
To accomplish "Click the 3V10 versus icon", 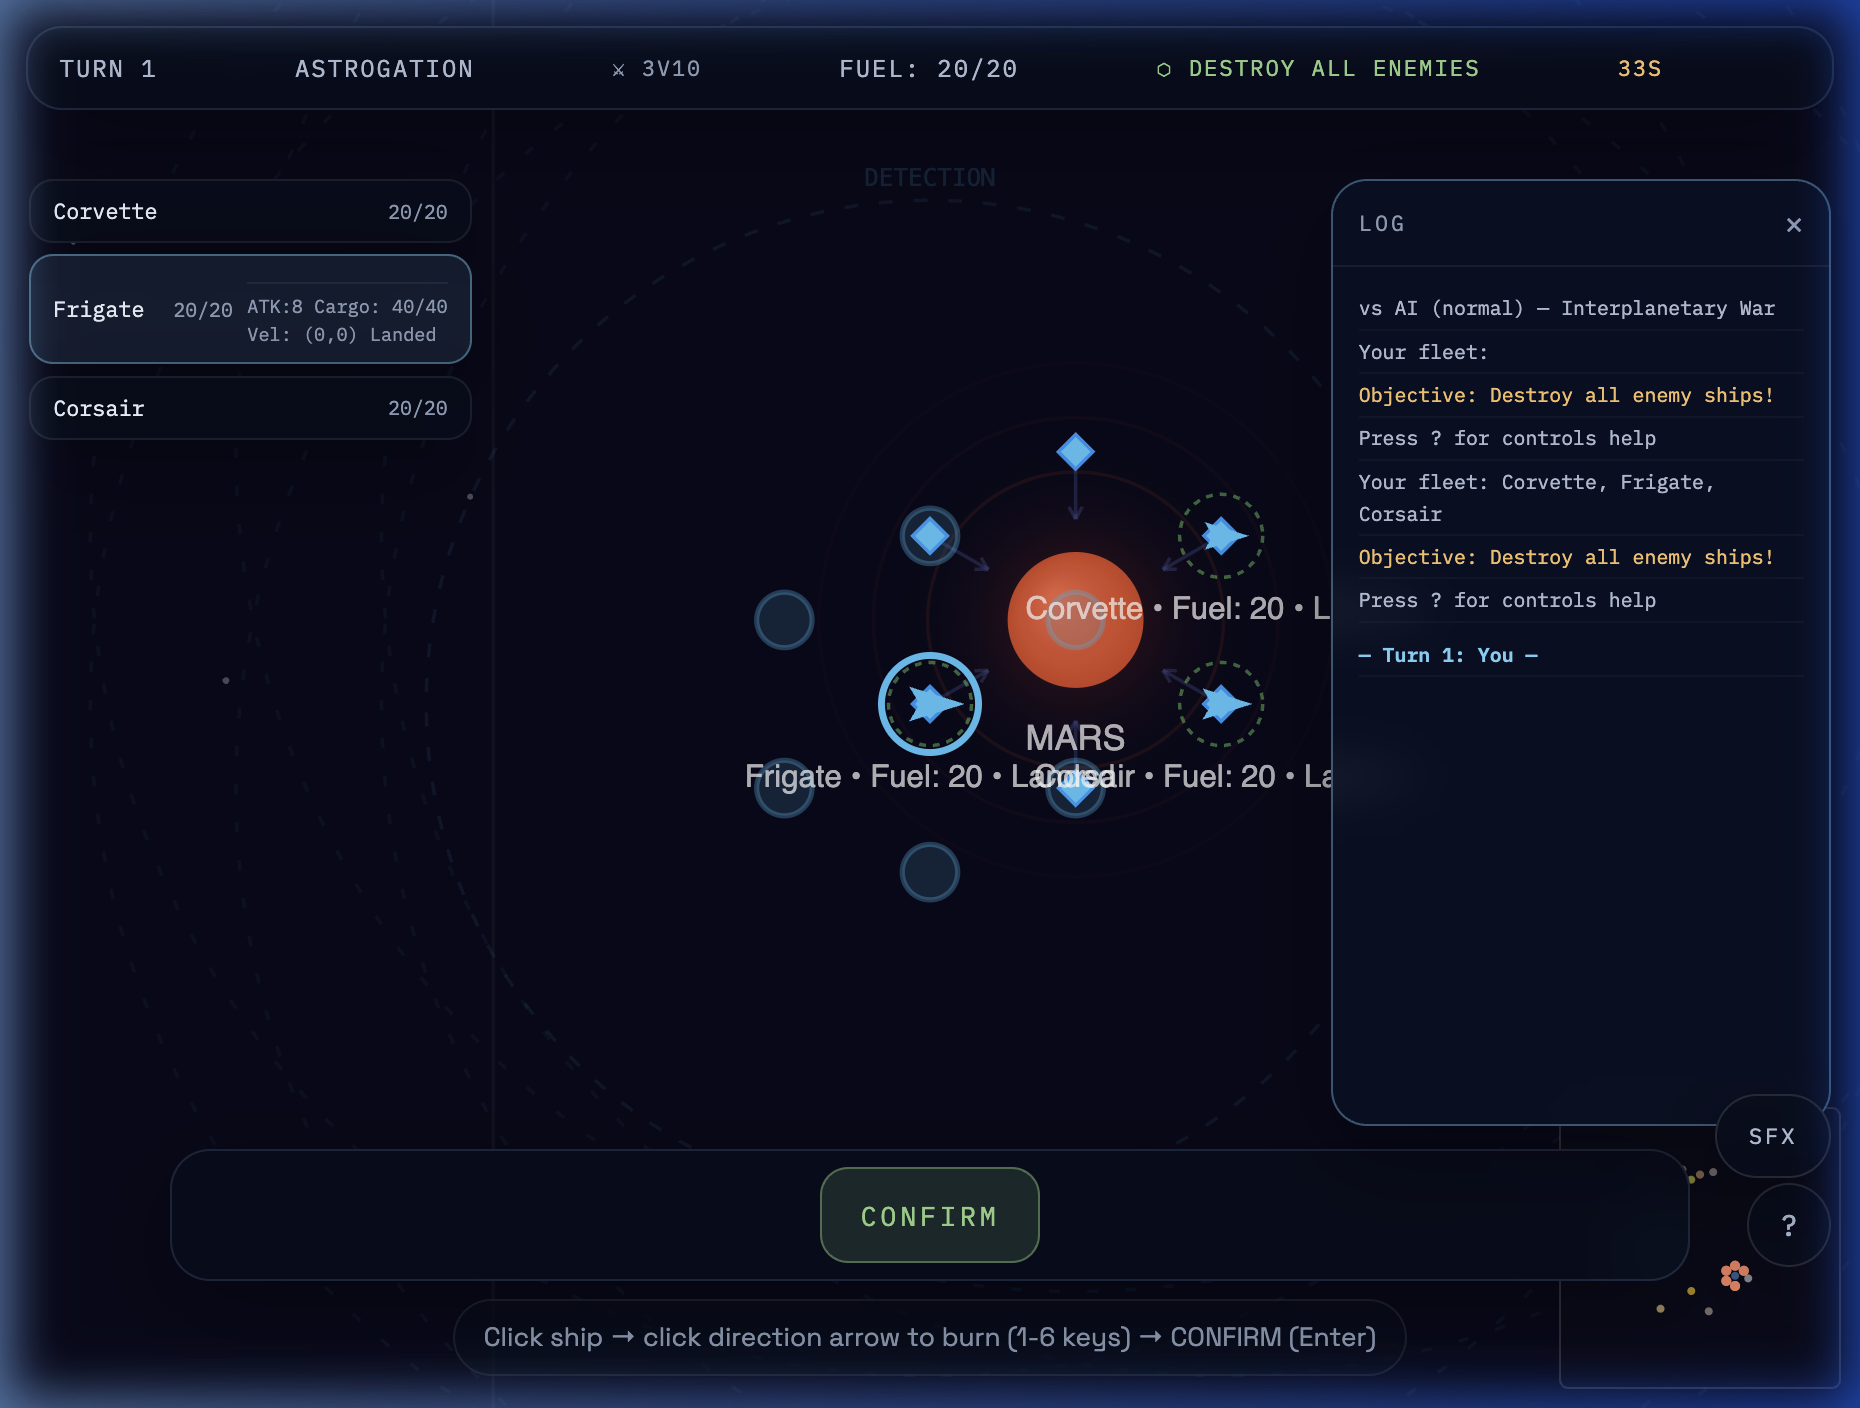I will pos(617,69).
